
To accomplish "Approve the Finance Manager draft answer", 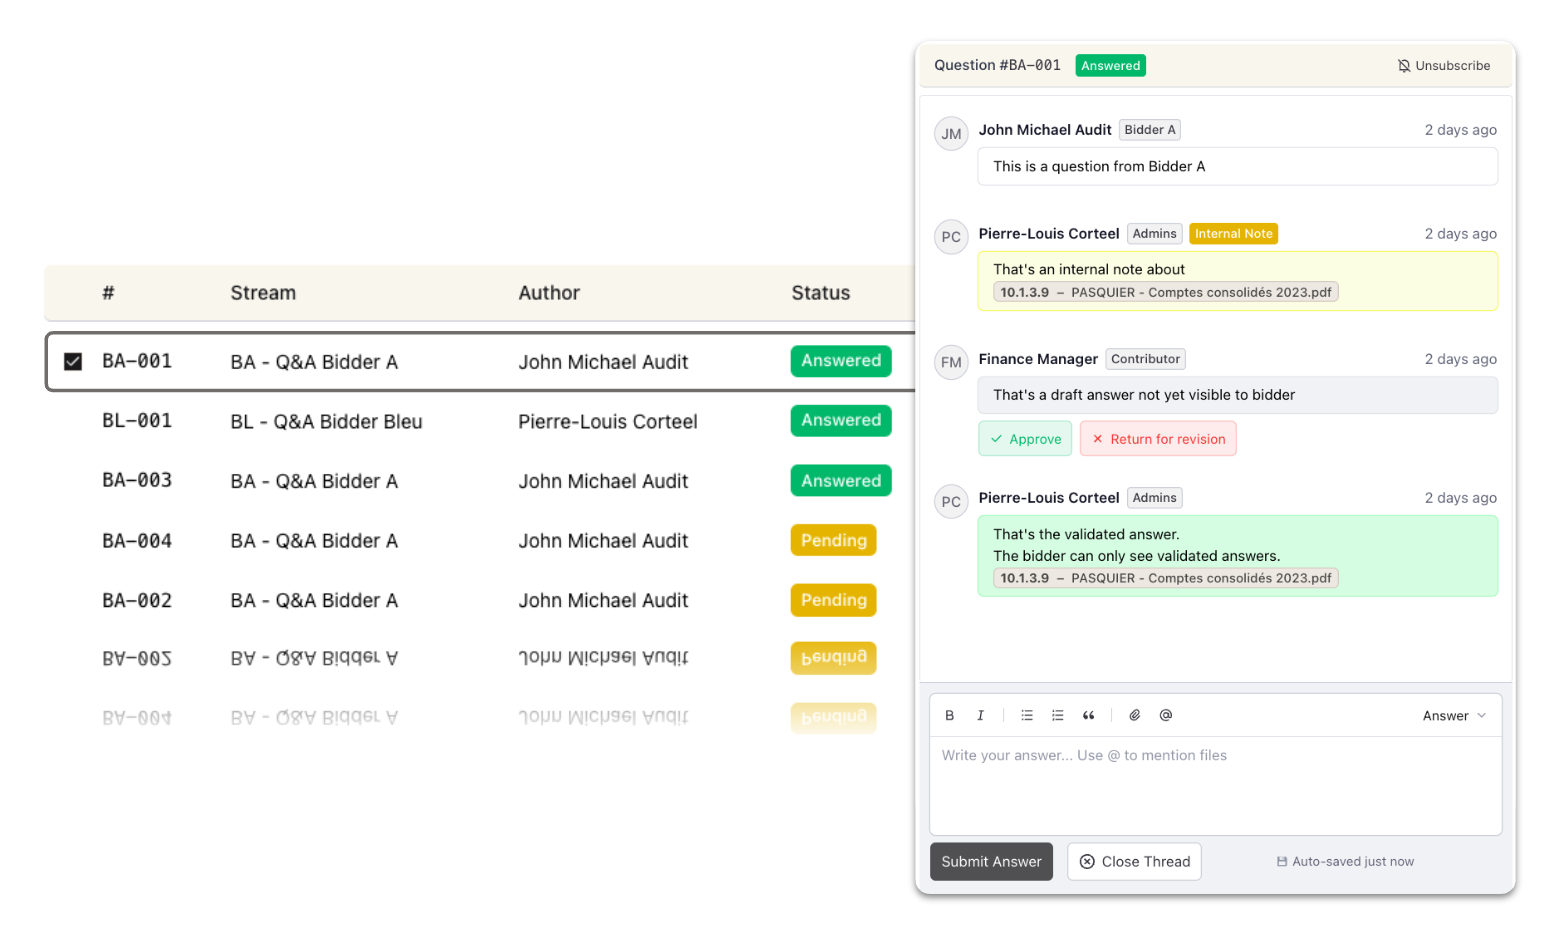I will tap(1025, 439).
